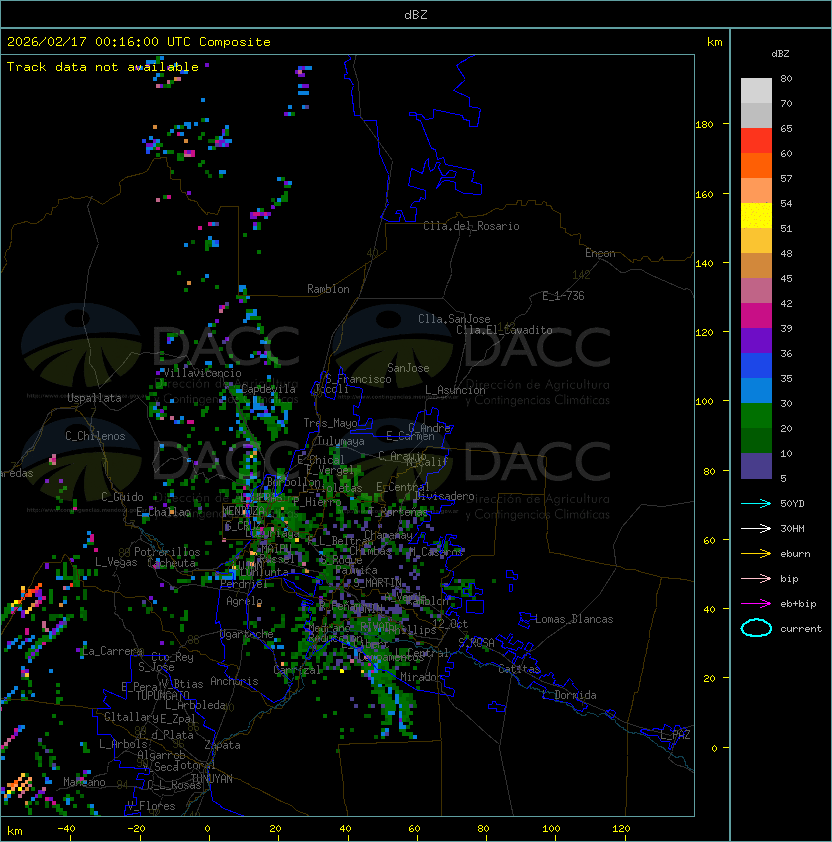Click the L_Asuncion place label
The height and width of the screenshot is (842, 832).
tap(455, 390)
